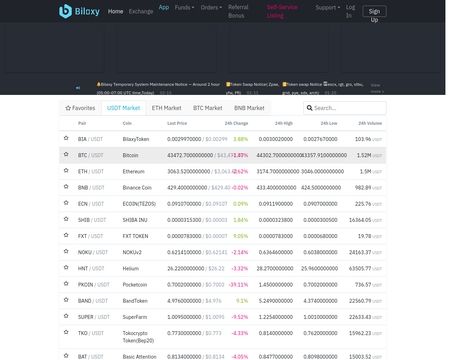Click the announcement speaker icon
The width and height of the screenshot is (450, 360).
[x=78, y=88]
